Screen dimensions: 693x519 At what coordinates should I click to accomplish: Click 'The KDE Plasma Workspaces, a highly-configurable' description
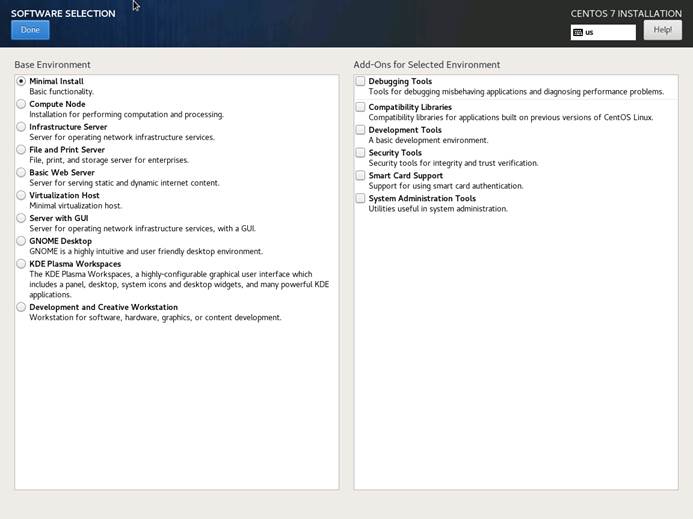(x=179, y=284)
